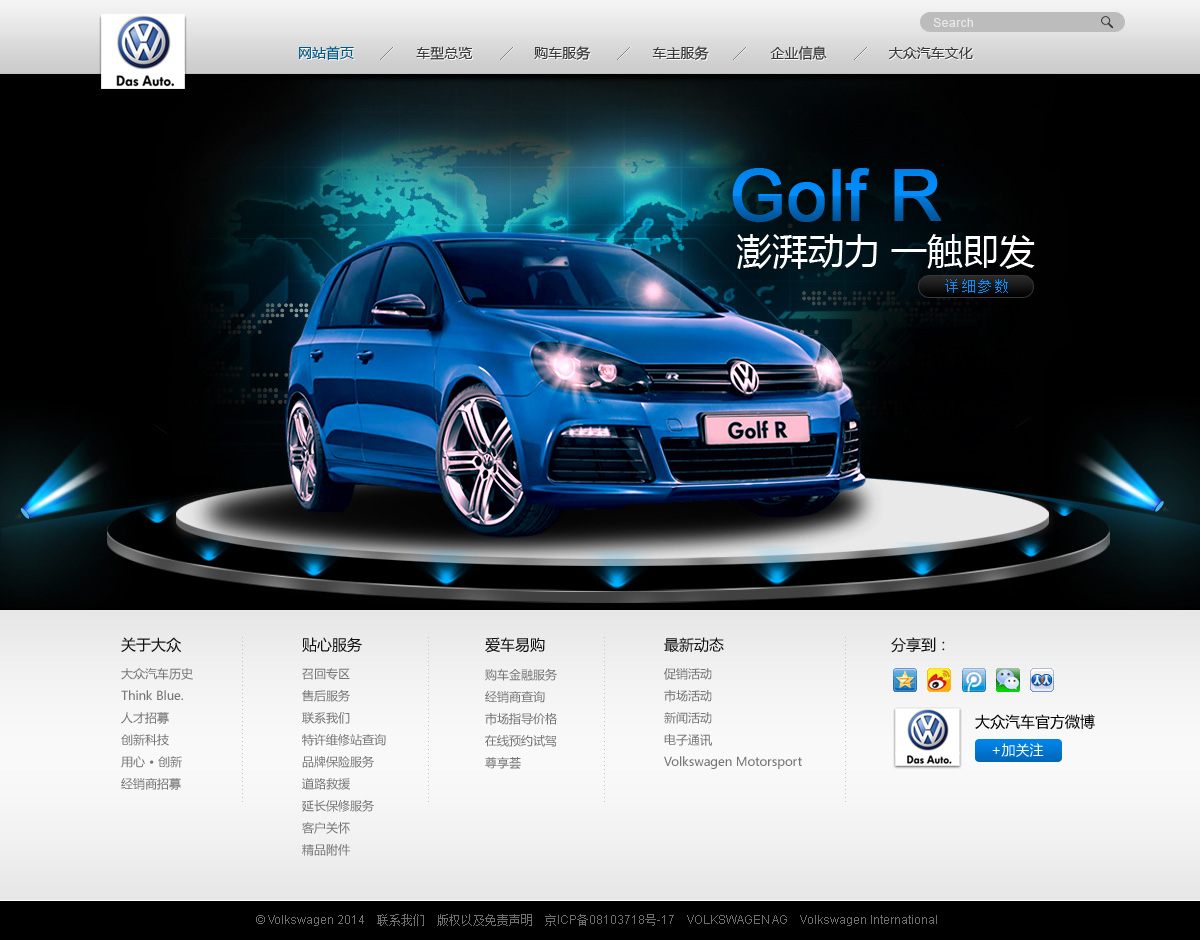
Task: Click the Das Auto weibo logo thumbnail
Action: pyautogui.click(x=927, y=738)
